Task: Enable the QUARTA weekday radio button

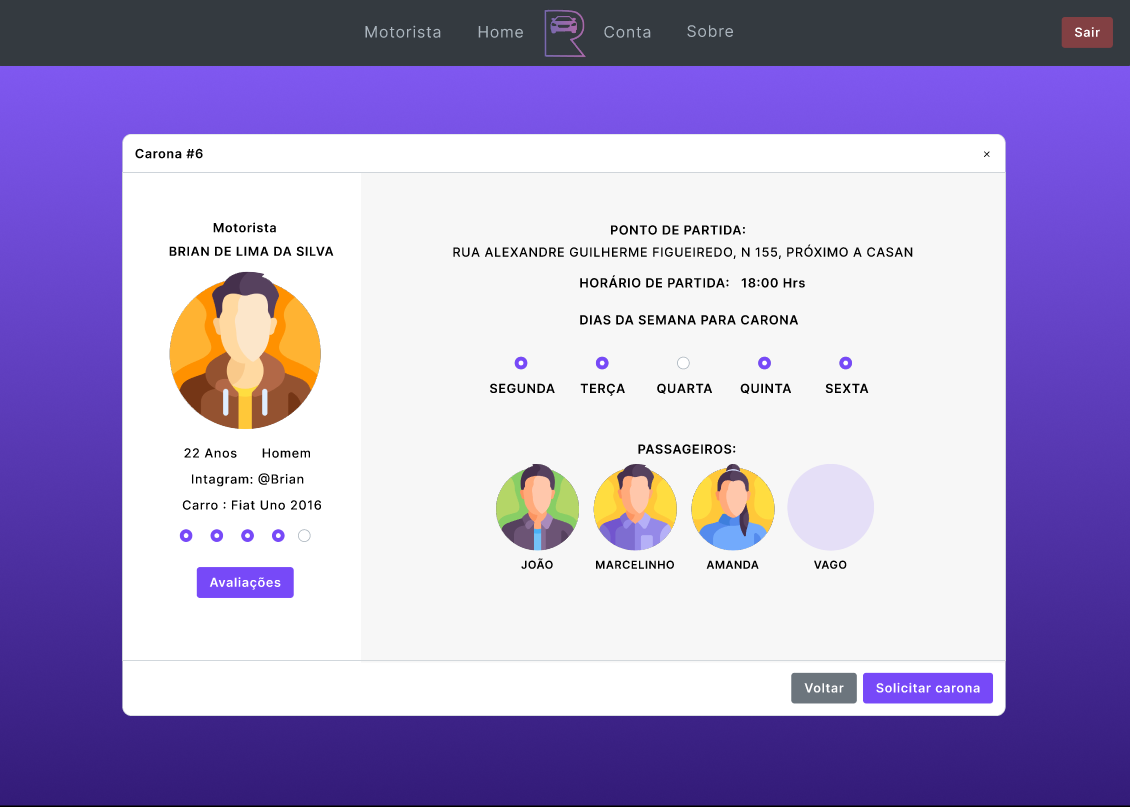Action: tap(683, 363)
